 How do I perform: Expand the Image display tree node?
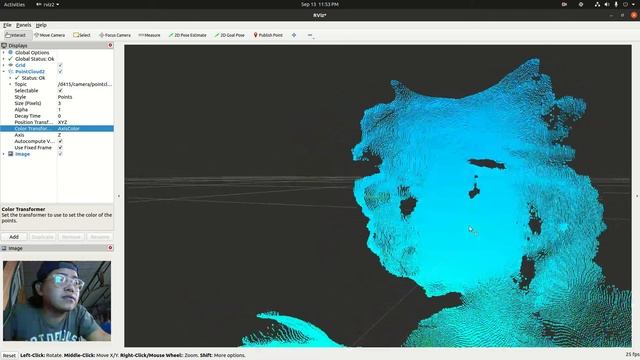tap(4, 154)
